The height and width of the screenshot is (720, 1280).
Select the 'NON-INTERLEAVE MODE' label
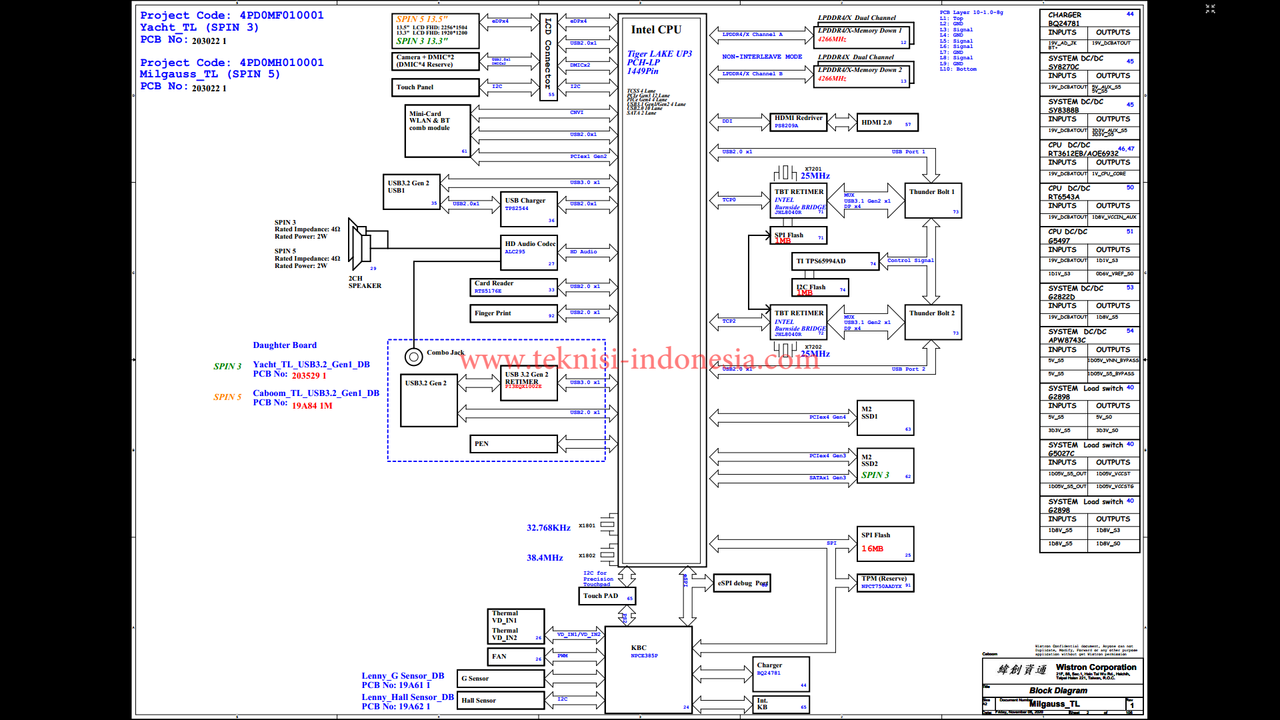click(x=763, y=57)
